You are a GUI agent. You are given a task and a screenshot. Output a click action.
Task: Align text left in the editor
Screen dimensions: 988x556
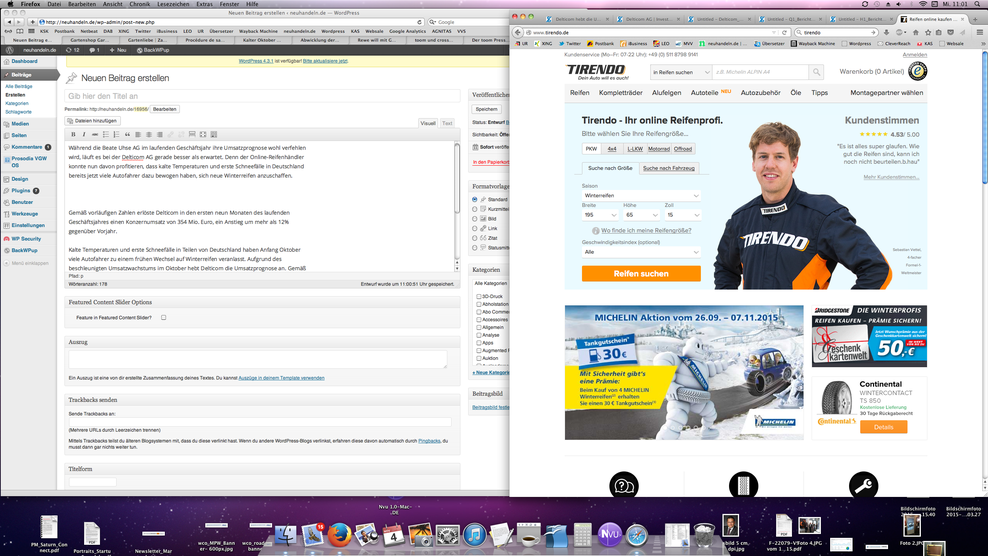[138, 134]
